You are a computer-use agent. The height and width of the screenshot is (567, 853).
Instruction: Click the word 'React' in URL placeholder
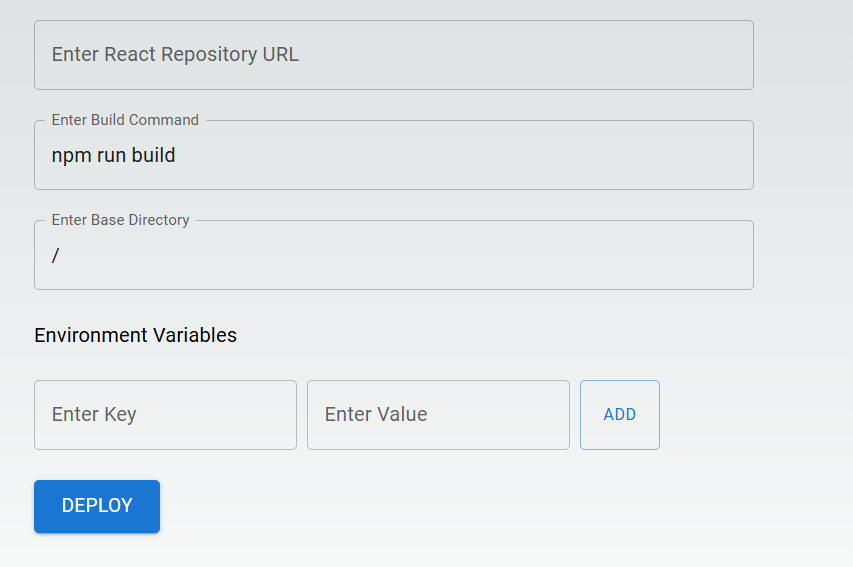131,55
